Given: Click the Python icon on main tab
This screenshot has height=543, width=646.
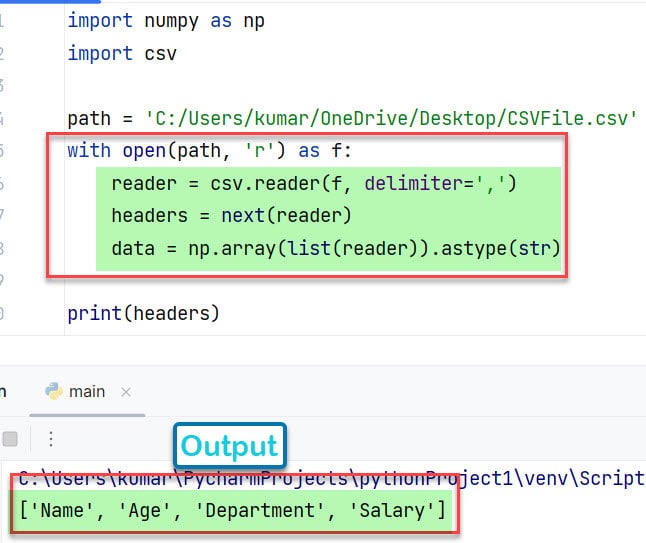Looking at the screenshot, I should [54, 391].
